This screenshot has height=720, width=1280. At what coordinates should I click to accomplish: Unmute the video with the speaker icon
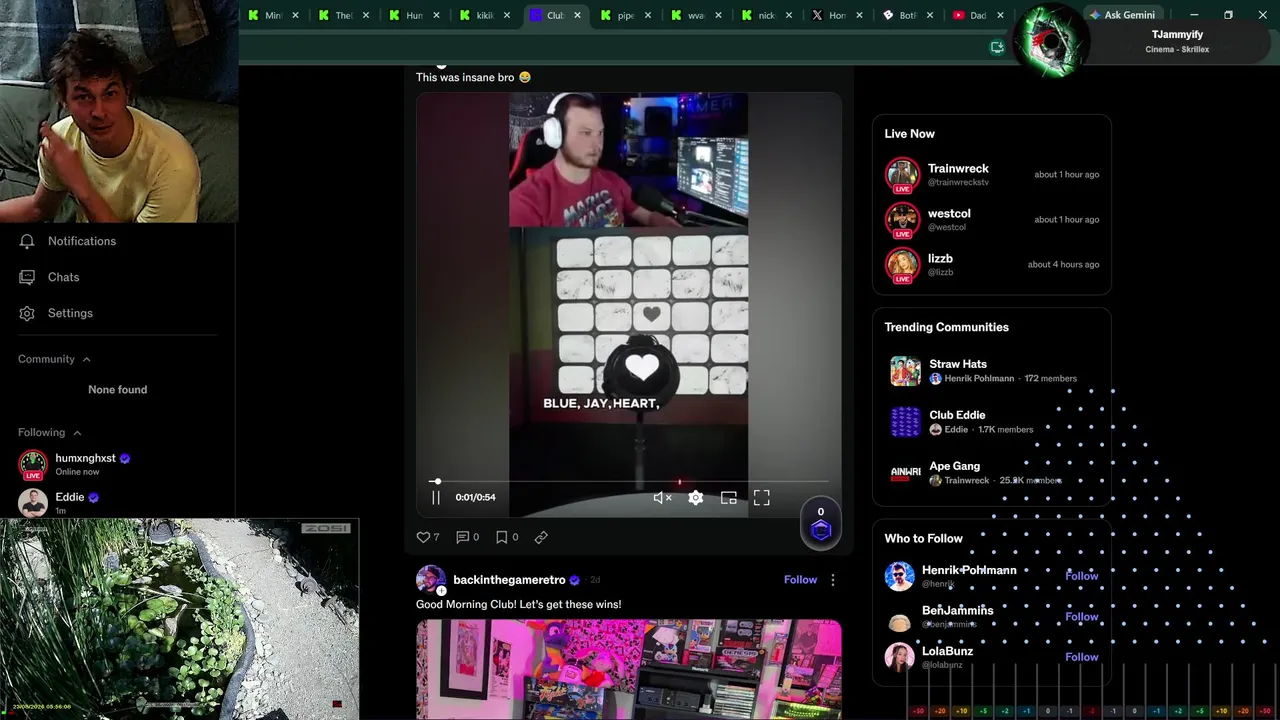(x=662, y=498)
